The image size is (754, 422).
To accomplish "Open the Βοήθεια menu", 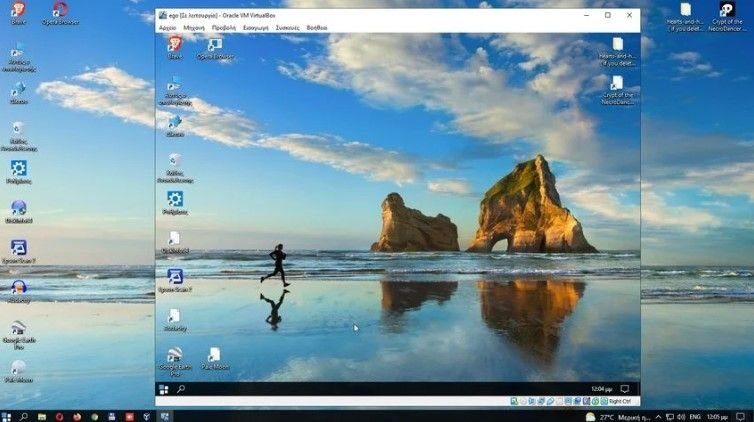I will (317, 28).
